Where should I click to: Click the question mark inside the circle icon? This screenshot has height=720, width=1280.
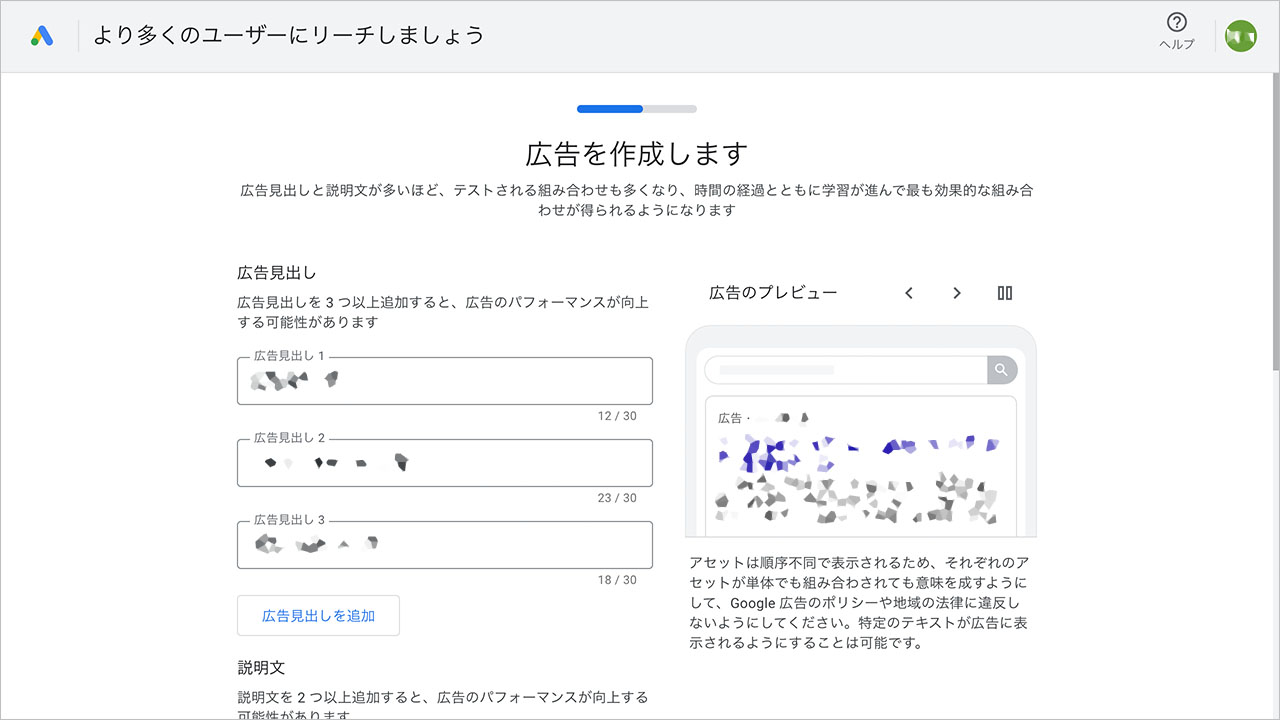(1175, 24)
